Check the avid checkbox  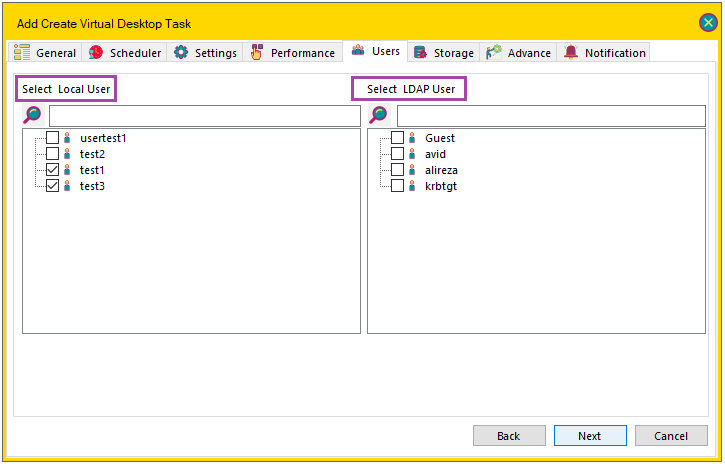pos(398,153)
